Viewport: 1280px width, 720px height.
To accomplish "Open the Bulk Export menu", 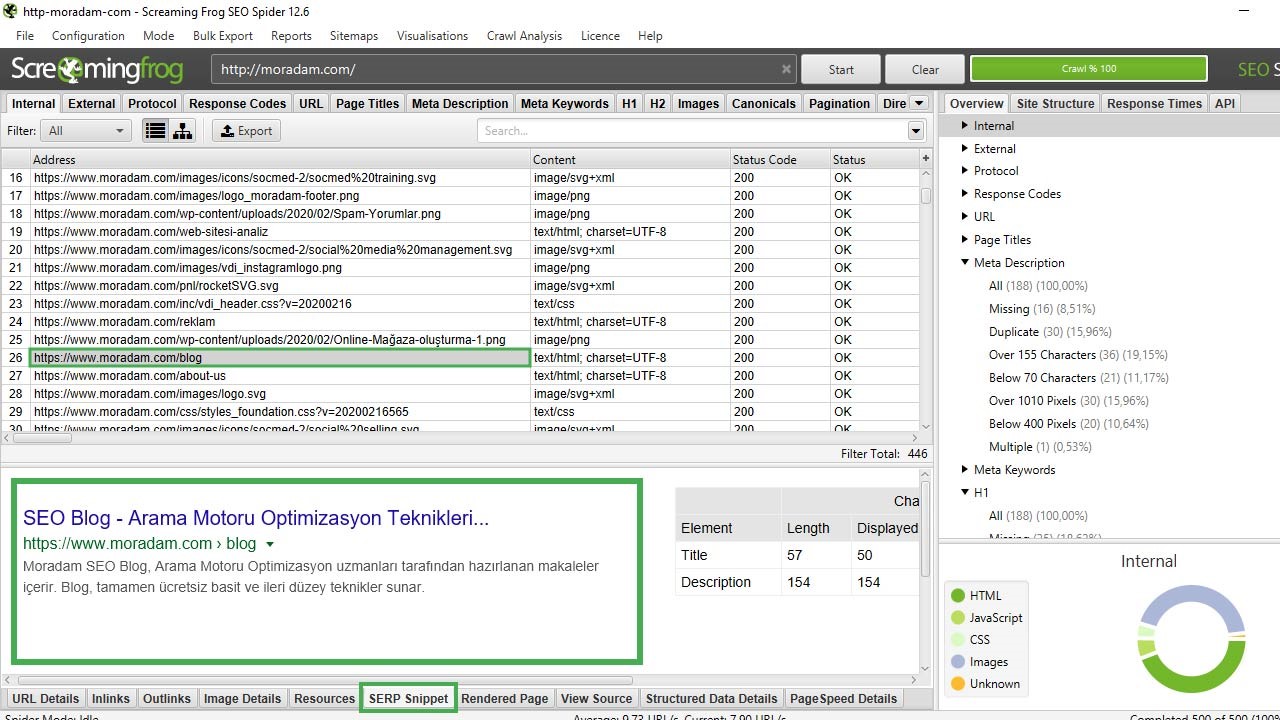I will (x=223, y=36).
